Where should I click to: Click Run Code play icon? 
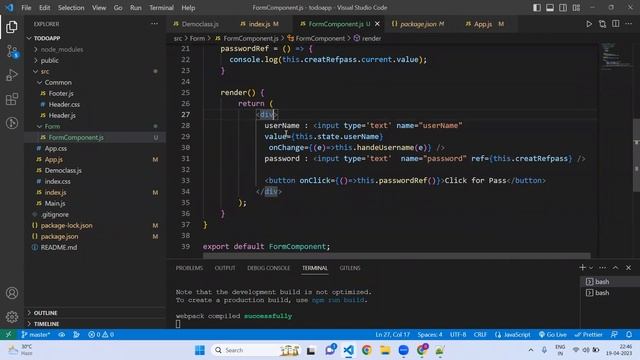coord(589,24)
